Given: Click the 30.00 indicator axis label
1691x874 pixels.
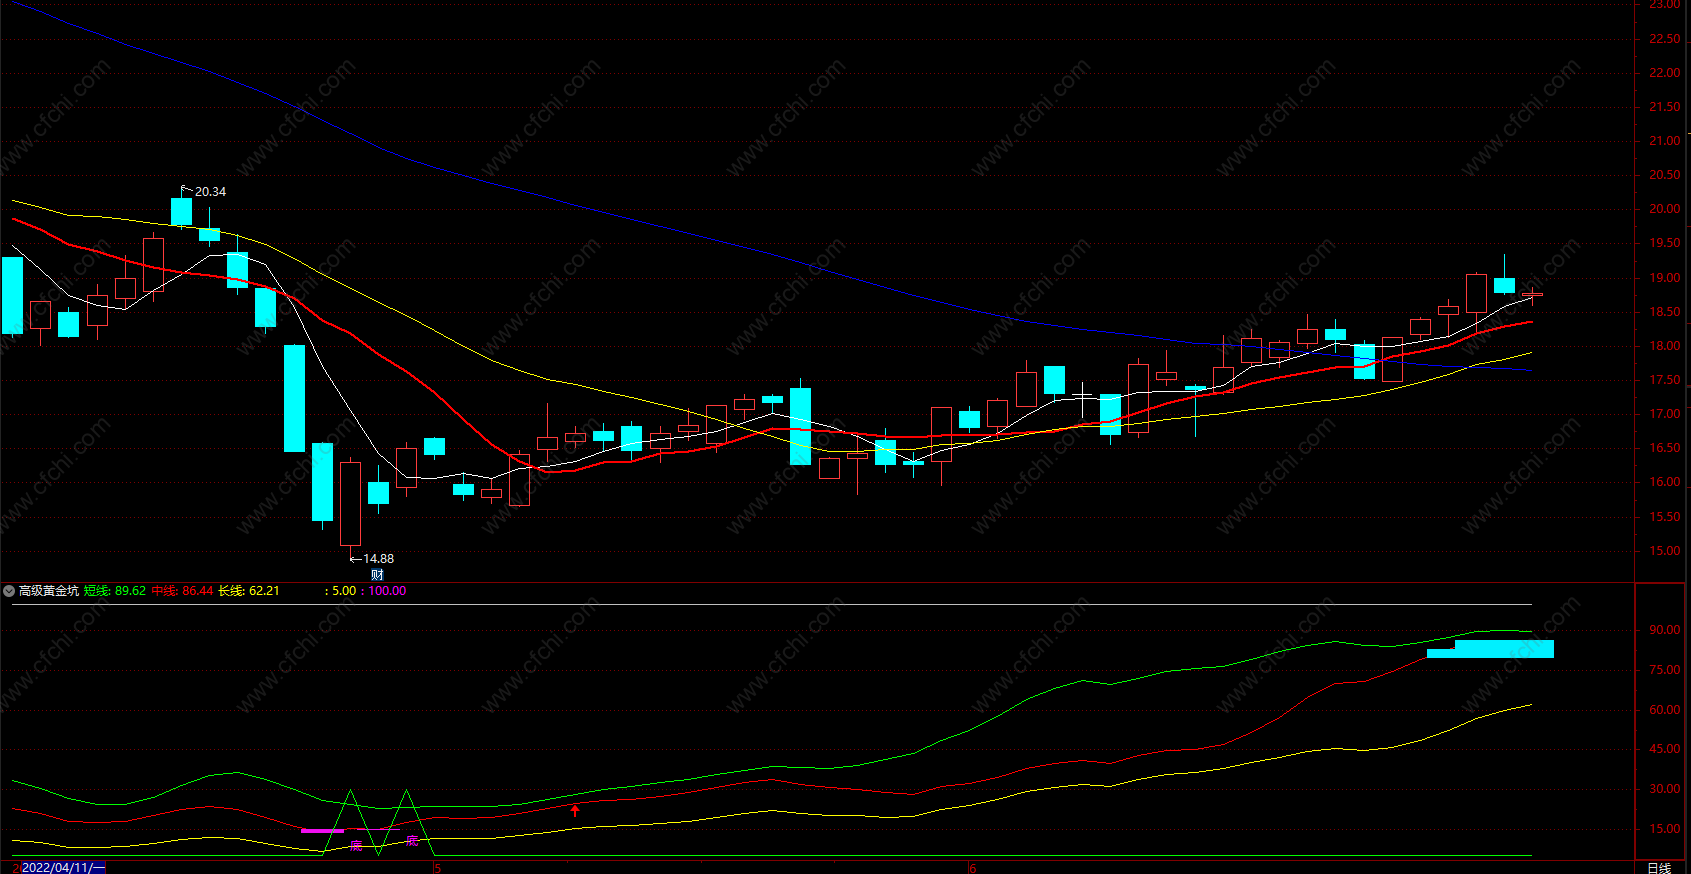Looking at the screenshot, I should [x=1664, y=789].
